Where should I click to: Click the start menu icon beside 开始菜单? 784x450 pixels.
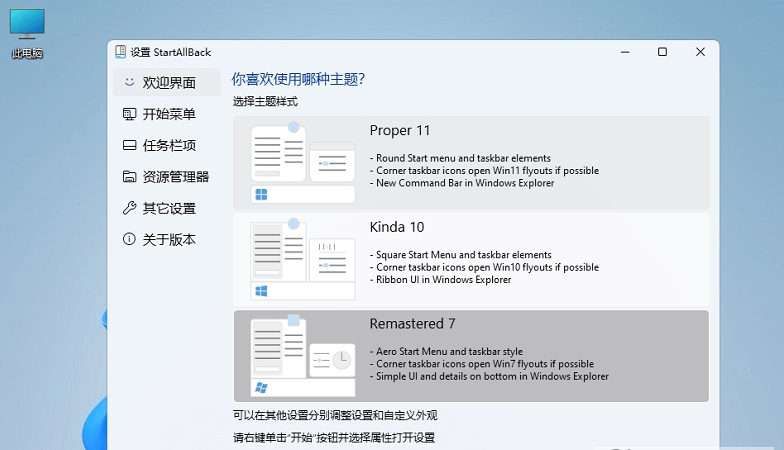130,114
